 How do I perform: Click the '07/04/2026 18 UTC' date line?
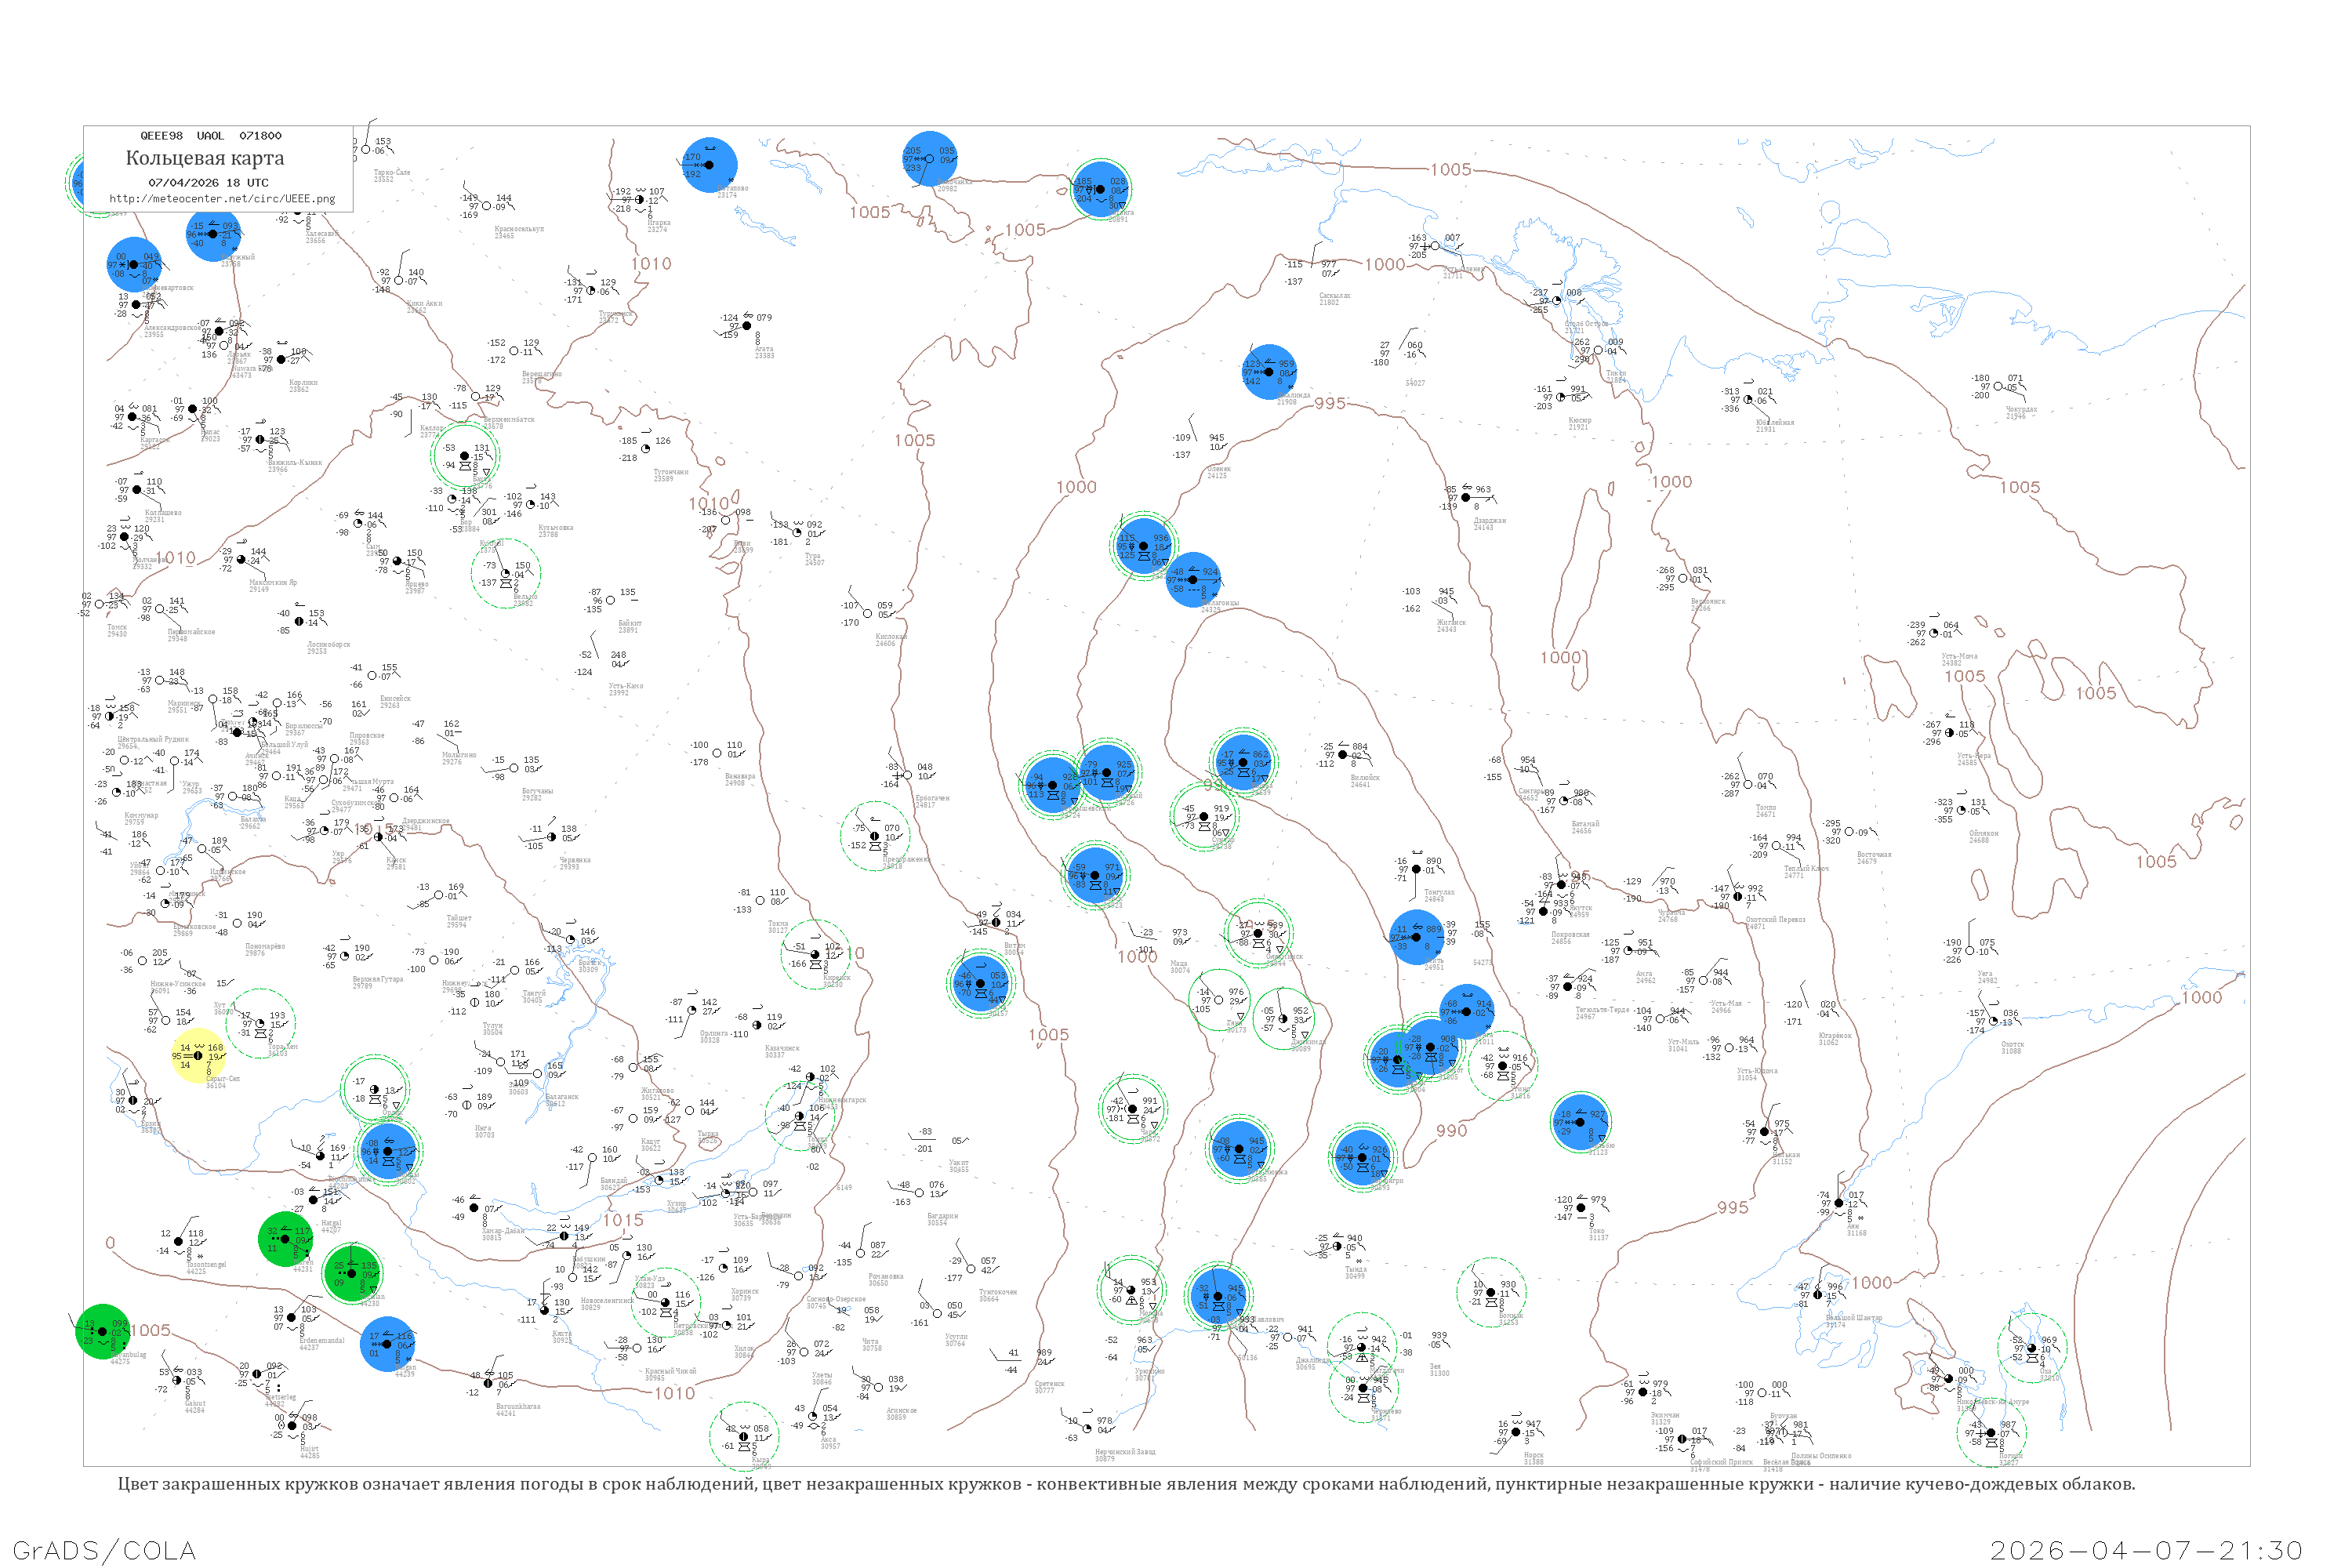tap(208, 183)
